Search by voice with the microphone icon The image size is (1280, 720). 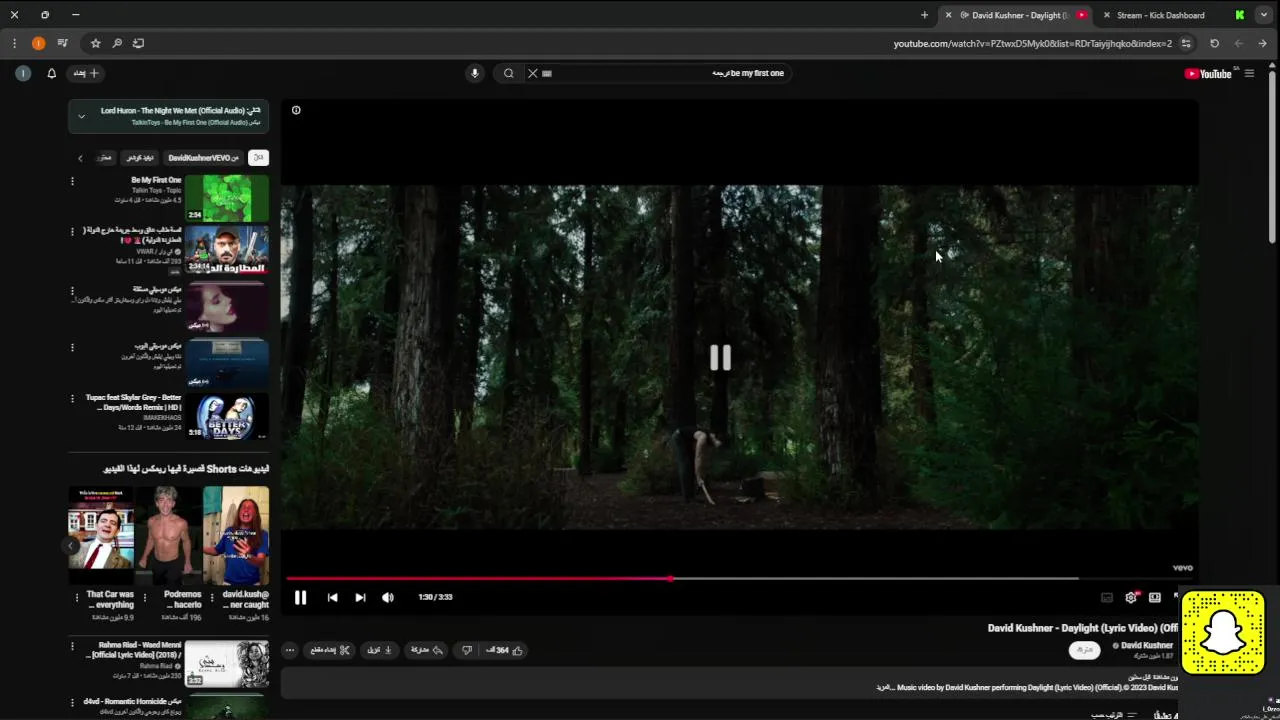coord(475,73)
